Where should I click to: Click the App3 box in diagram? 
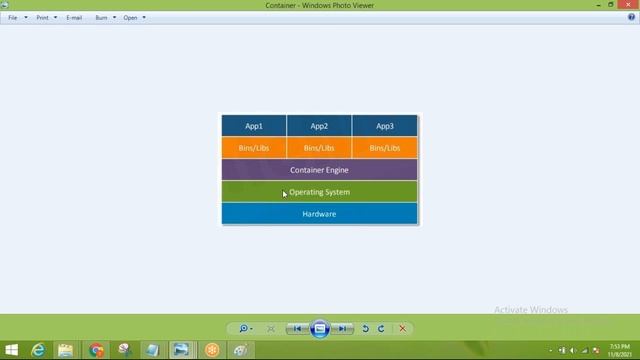click(x=385, y=126)
